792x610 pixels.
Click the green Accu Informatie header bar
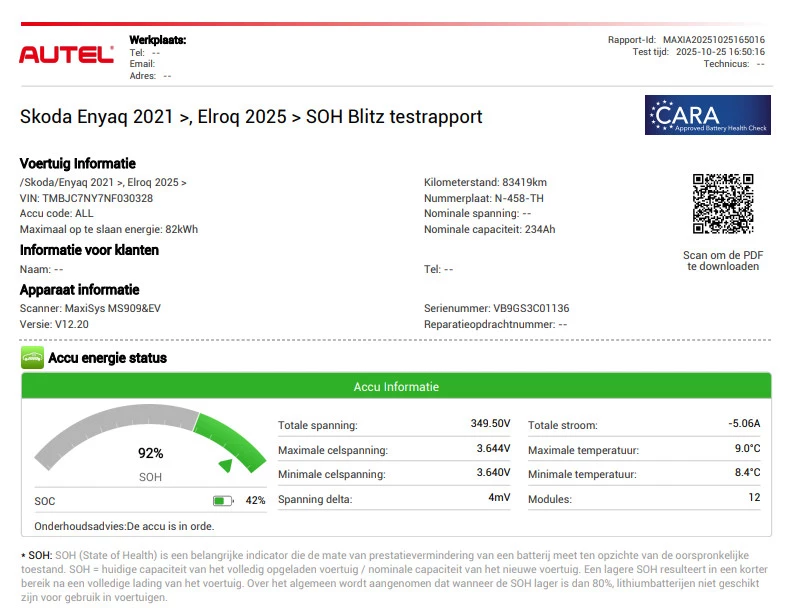[396, 386]
